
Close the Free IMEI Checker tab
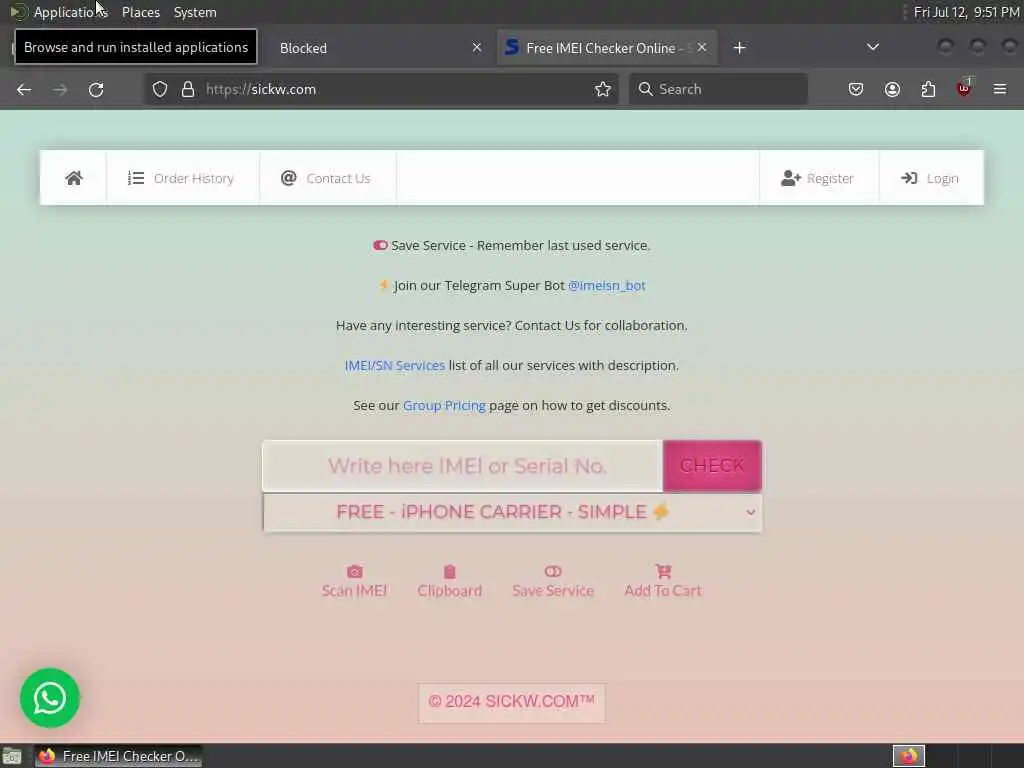[x=701, y=48]
